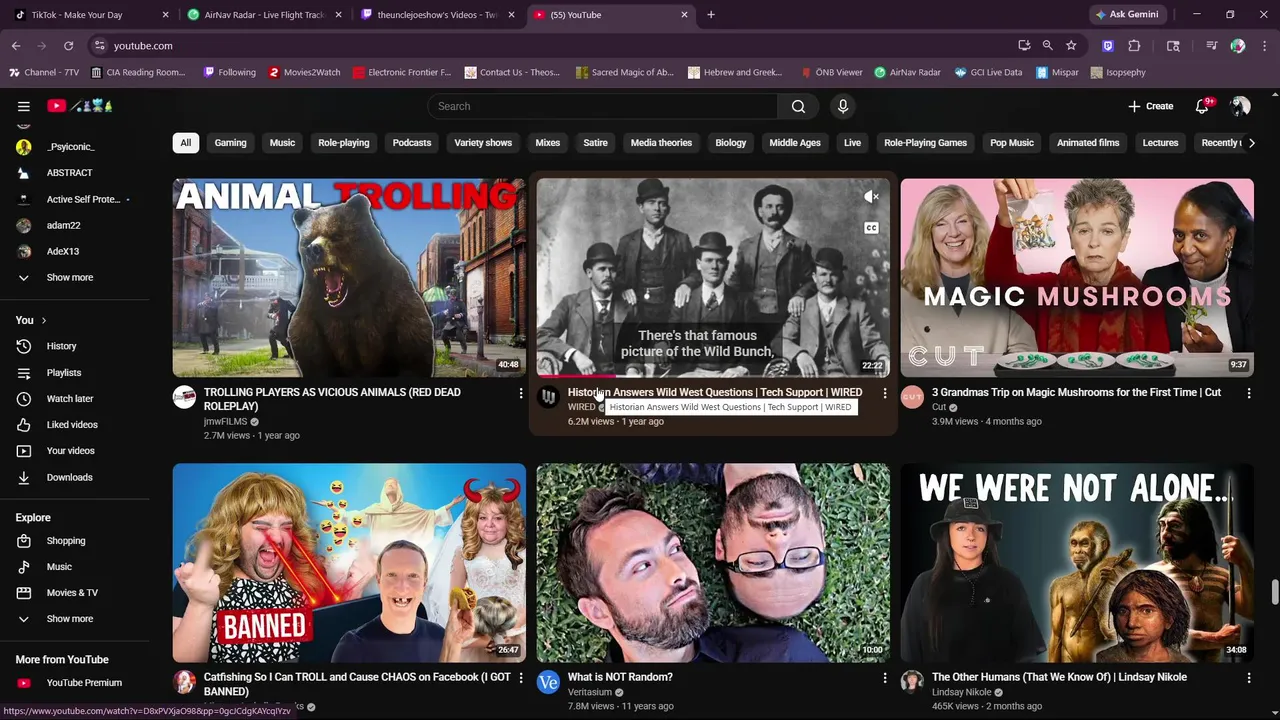Switch to the AirNav Radar browser tab
The image size is (1280, 720).
tap(265, 15)
